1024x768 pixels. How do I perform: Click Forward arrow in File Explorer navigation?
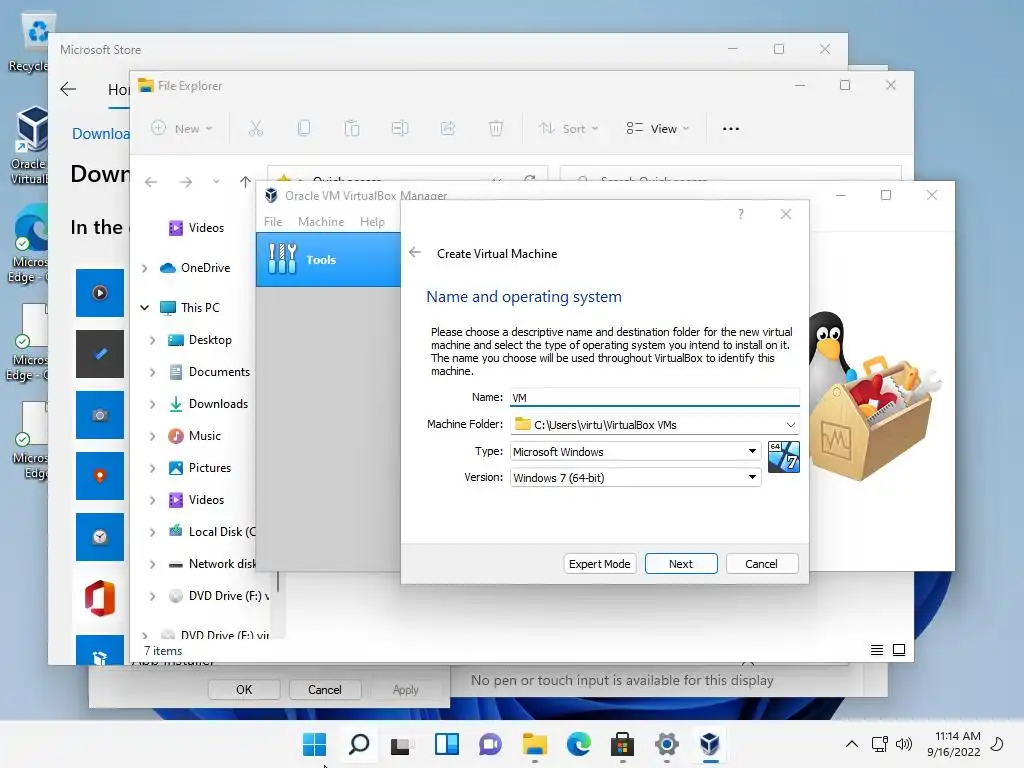[186, 182]
